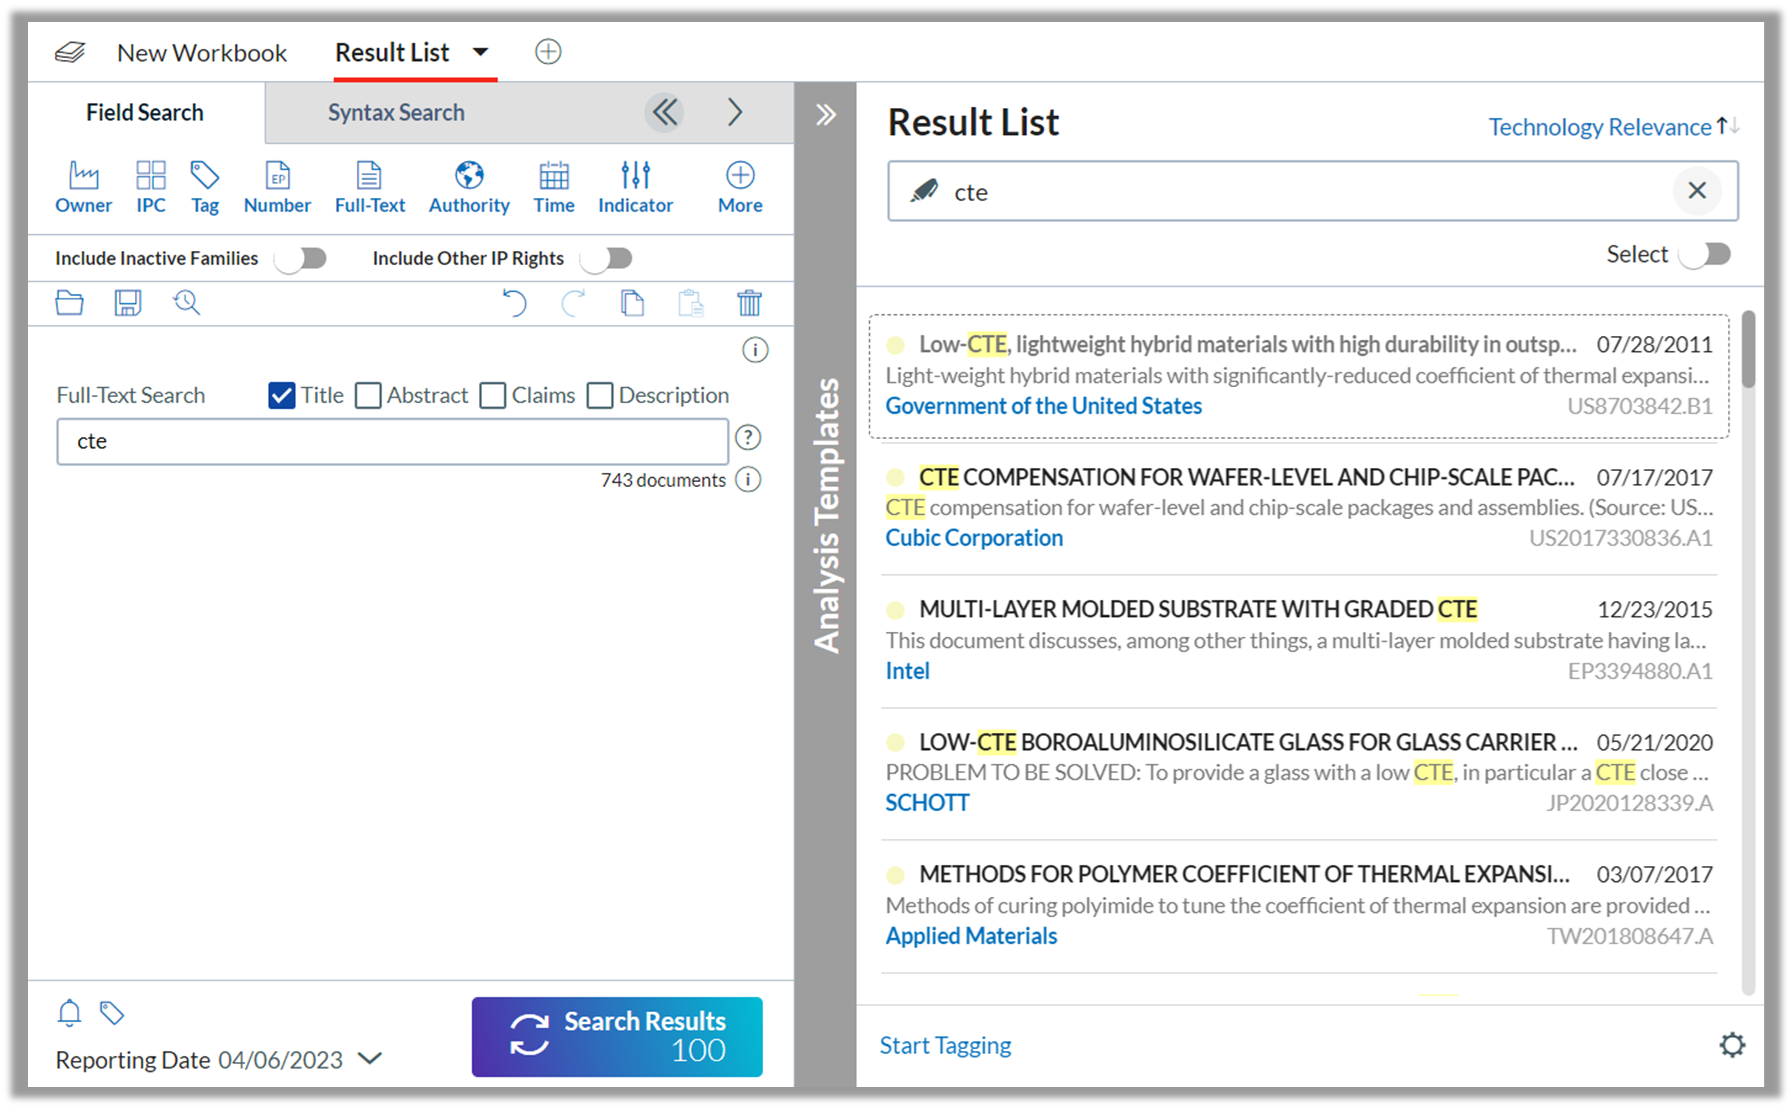Open the Start Tagging link
This screenshot has height=1109, width=1792.
(945, 1045)
